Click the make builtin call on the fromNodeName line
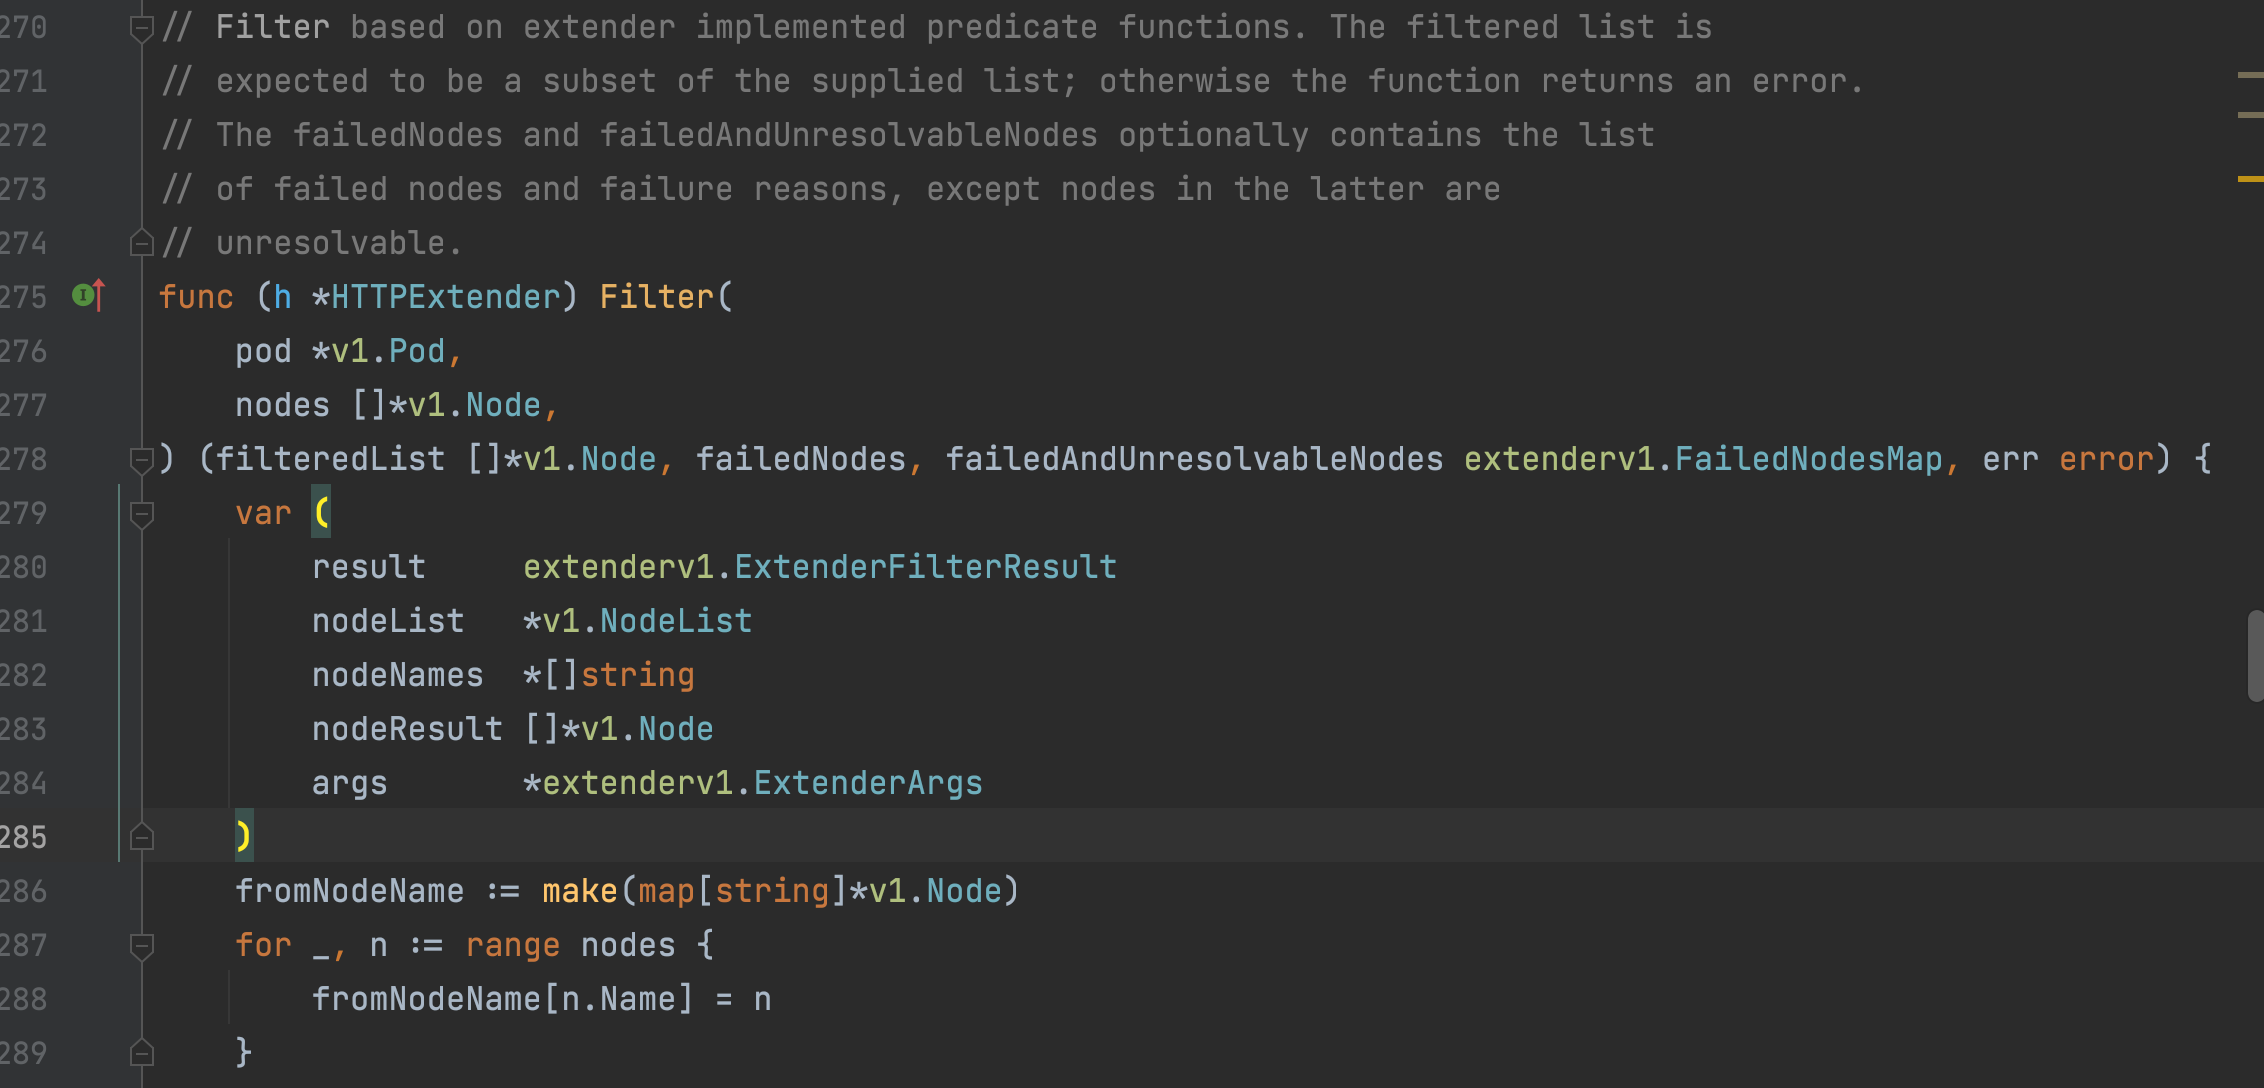The image size is (2264, 1088). point(579,891)
